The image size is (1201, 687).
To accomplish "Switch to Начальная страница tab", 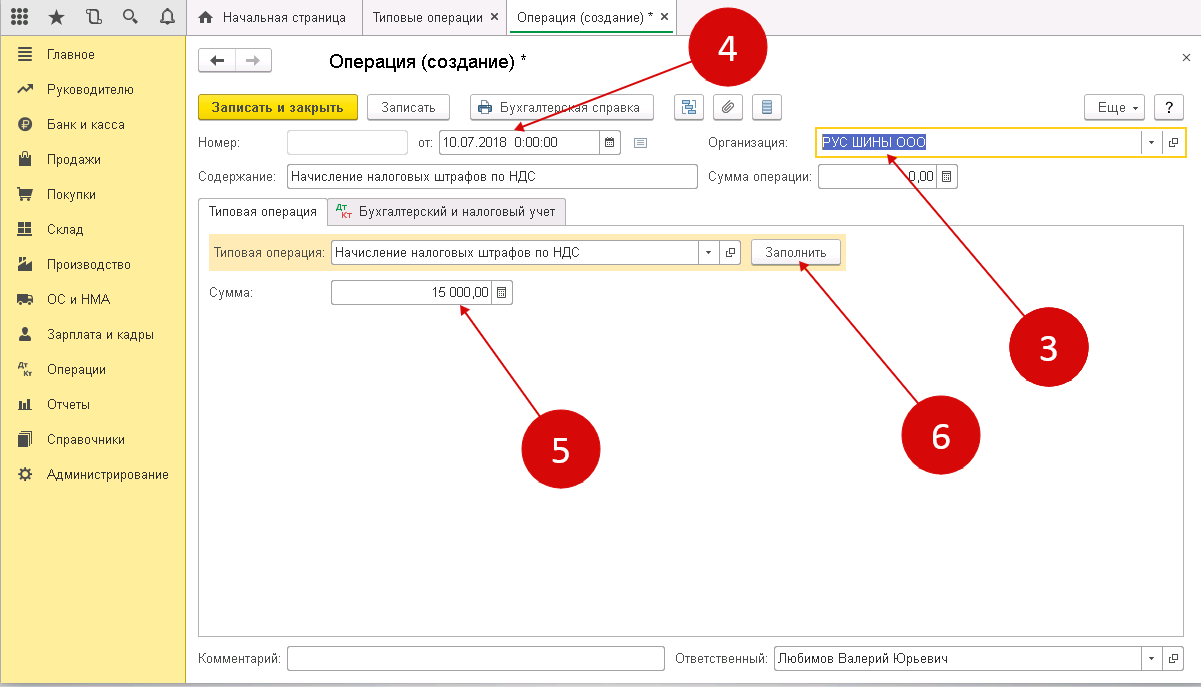I will click(274, 18).
